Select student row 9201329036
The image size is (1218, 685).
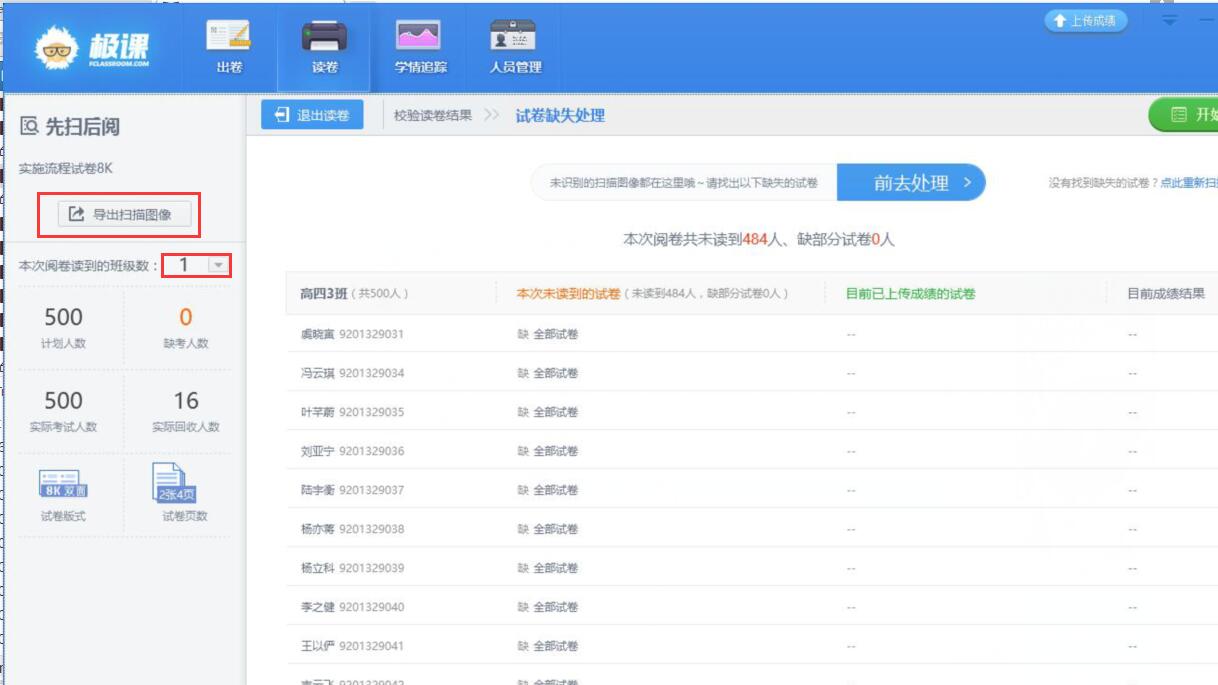point(752,451)
